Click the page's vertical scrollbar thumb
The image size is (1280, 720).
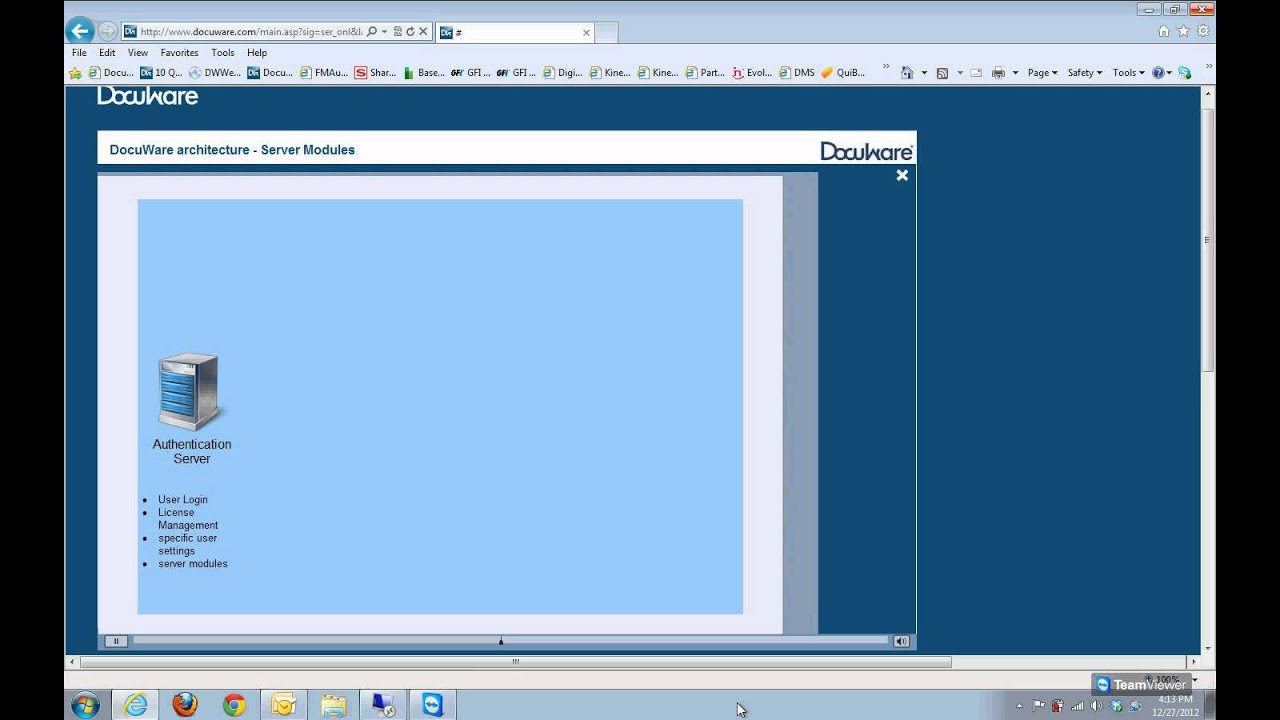(1208, 240)
